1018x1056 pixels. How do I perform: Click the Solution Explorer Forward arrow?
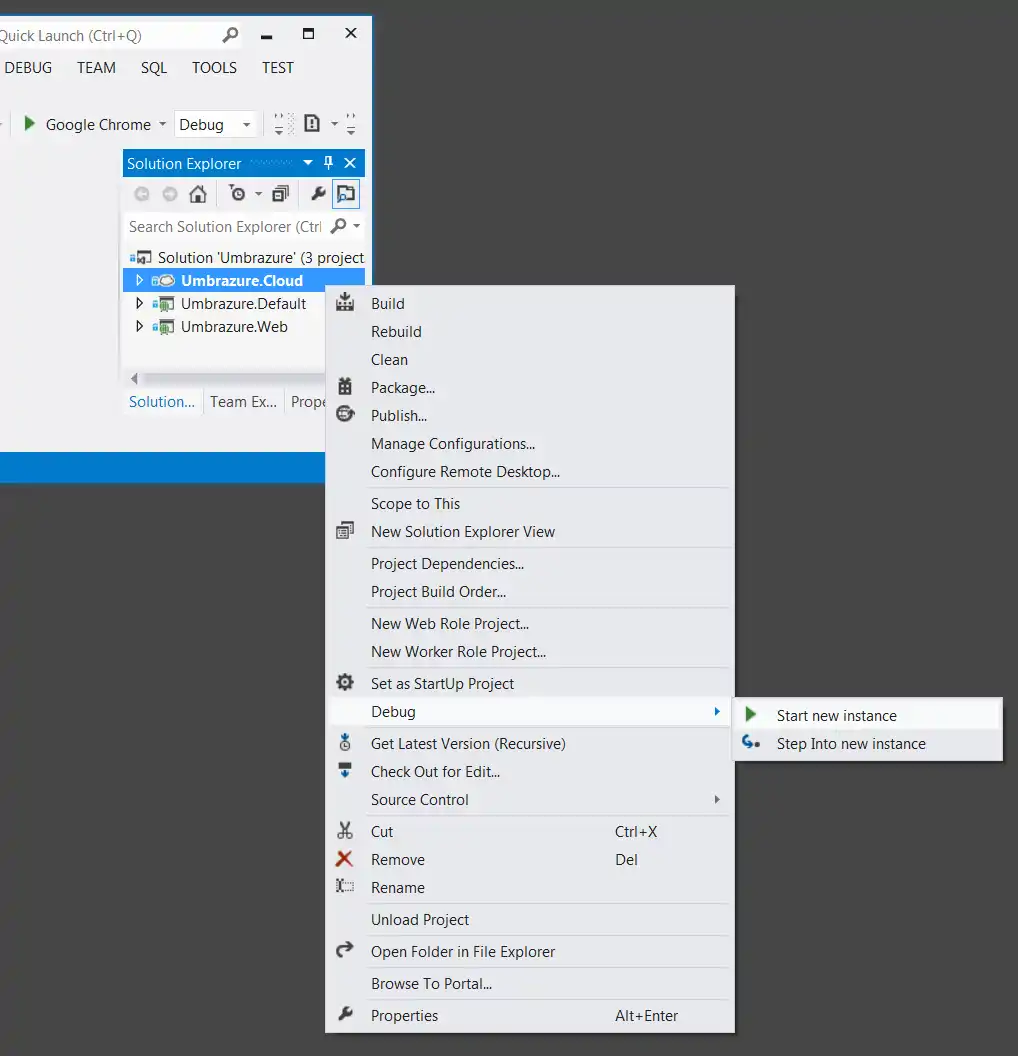(170, 194)
